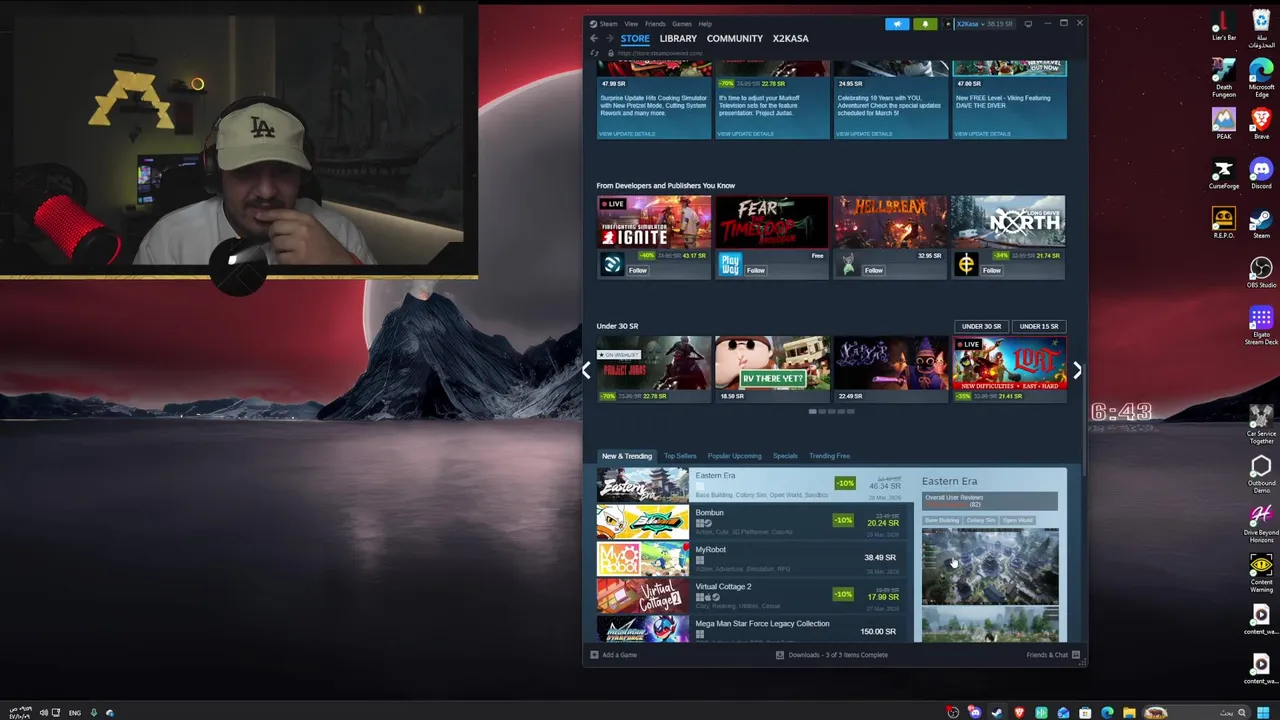The image size is (1280, 720).
Task: Open the RV There Yet? tile
Action: (772, 369)
